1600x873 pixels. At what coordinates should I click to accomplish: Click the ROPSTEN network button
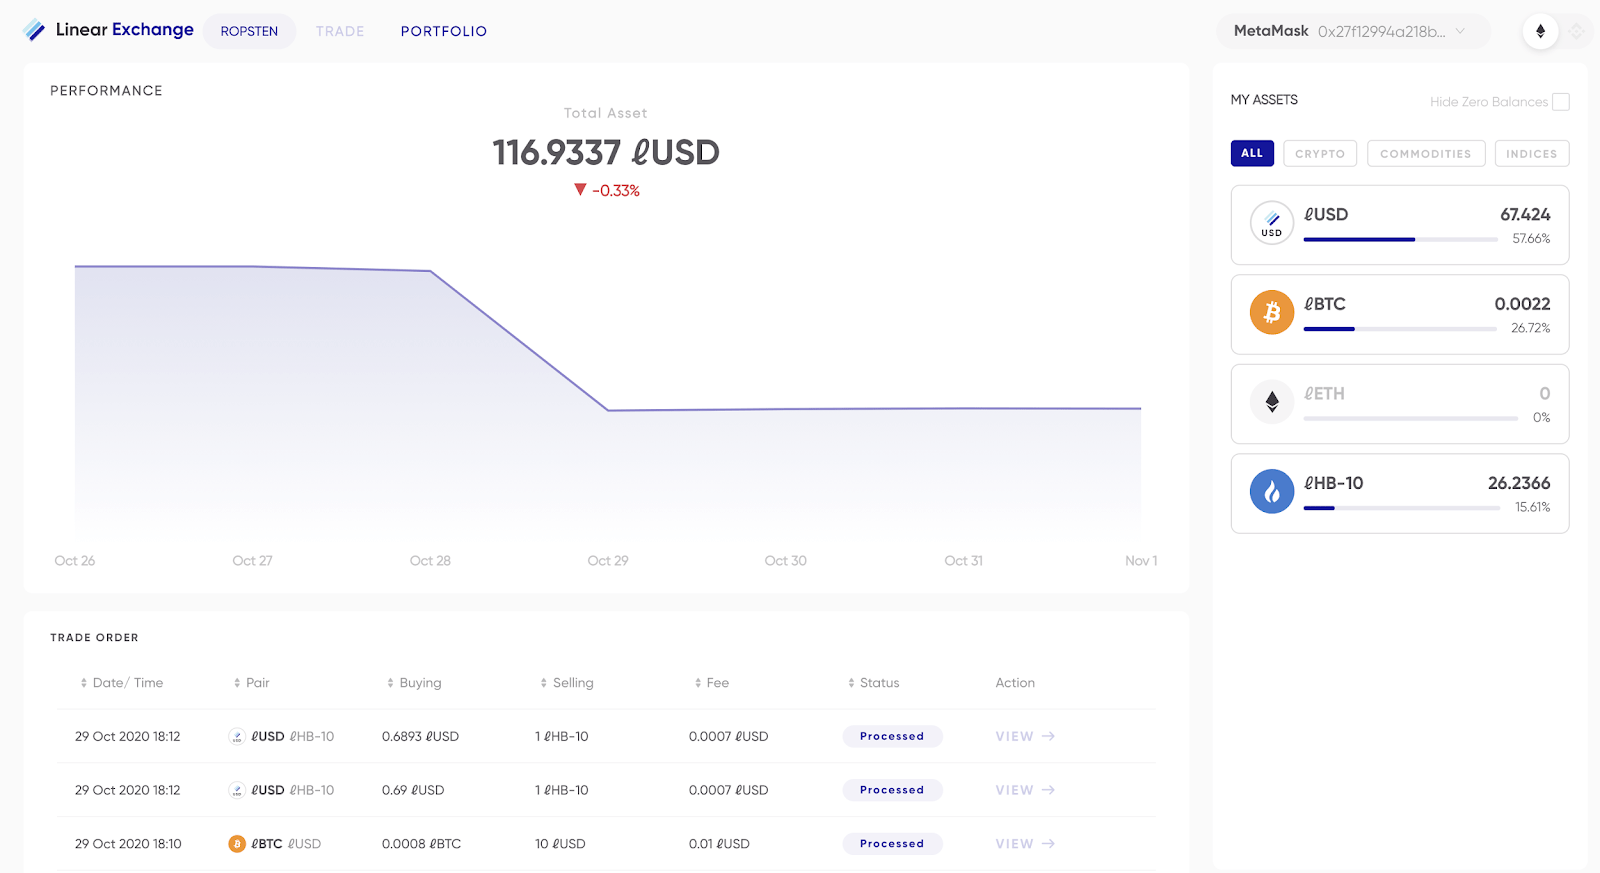(x=249, y=31)
